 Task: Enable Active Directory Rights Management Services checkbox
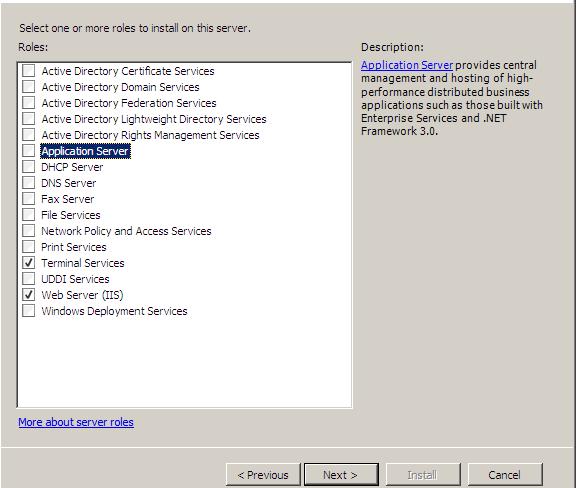tap(29, 134)
